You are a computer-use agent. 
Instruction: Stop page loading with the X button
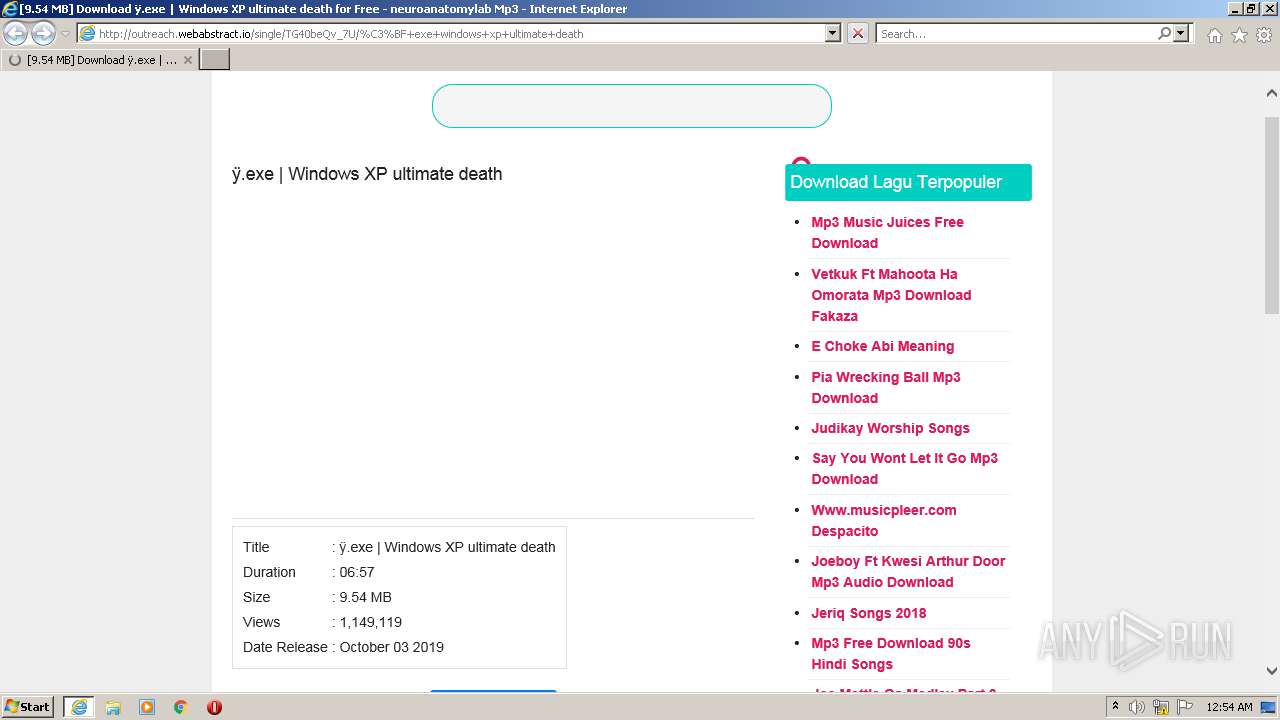(858, 33)
